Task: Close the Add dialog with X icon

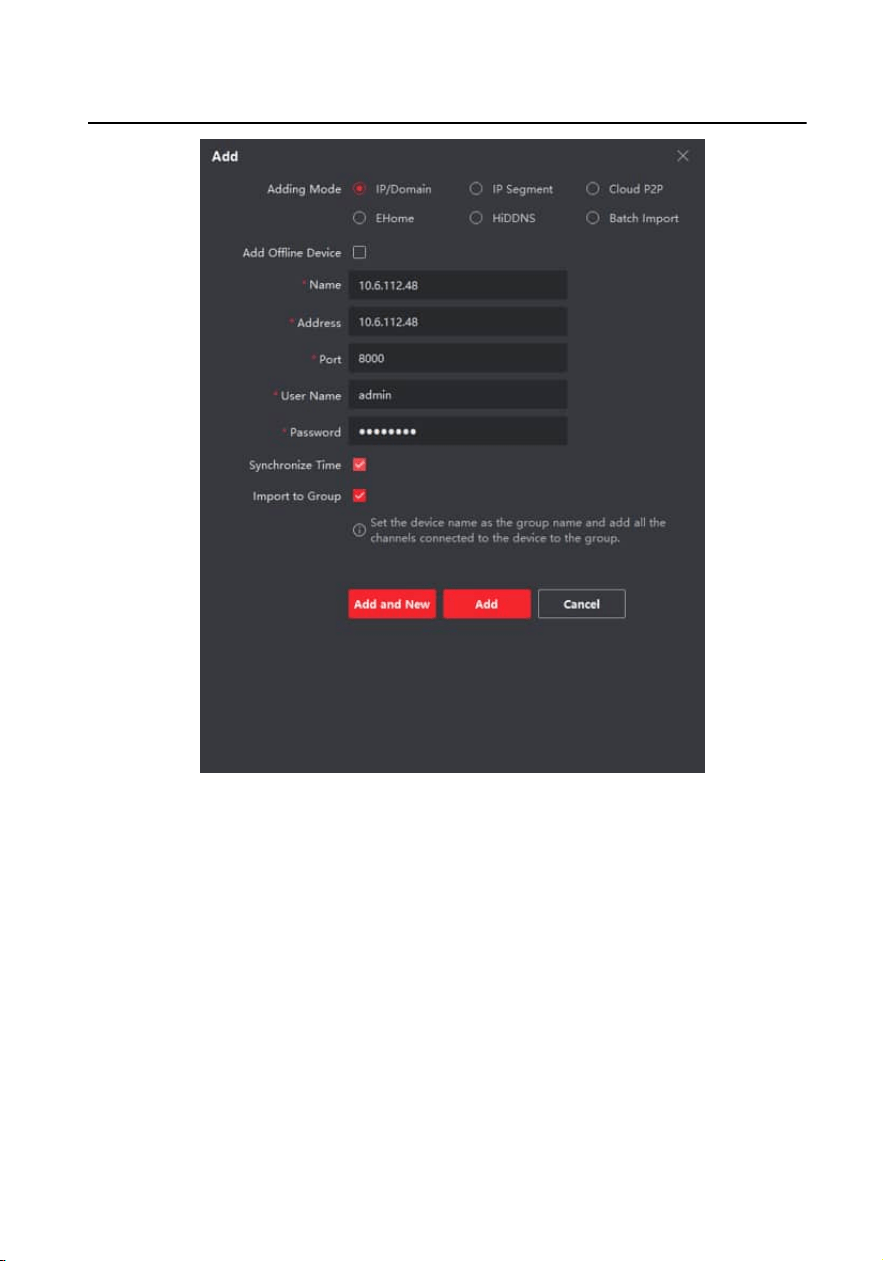Action: [683, 156]
